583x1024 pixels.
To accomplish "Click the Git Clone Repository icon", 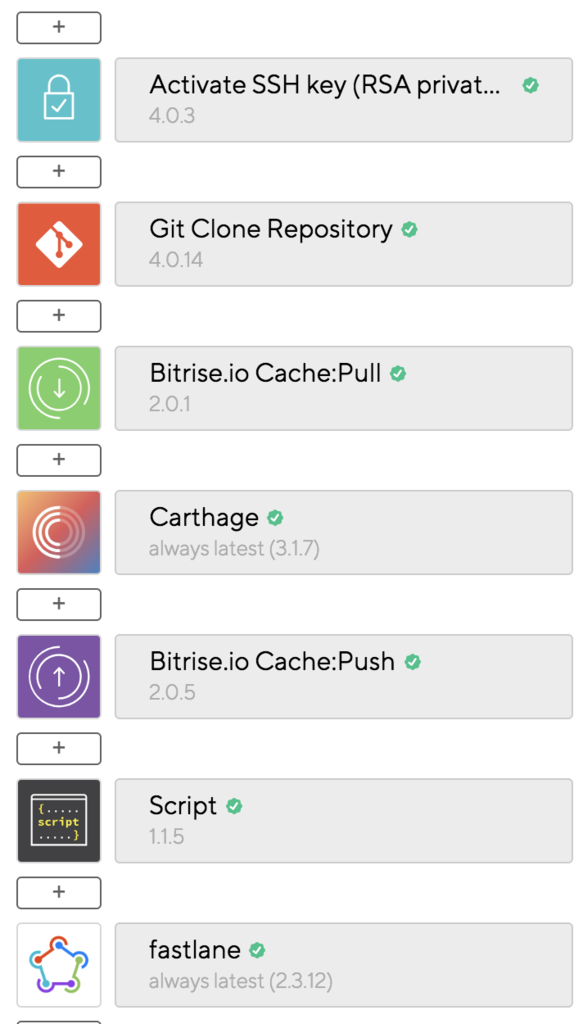I will 59,244.
